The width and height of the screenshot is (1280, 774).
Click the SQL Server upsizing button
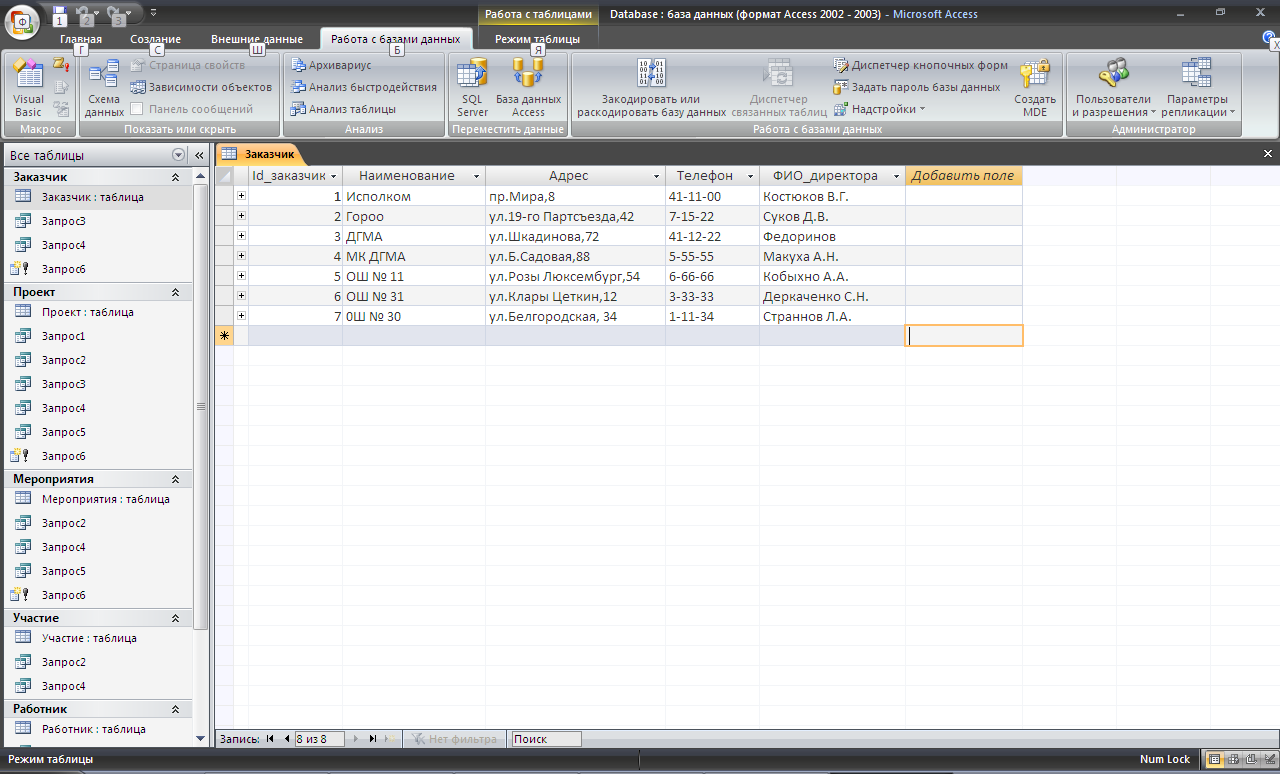pyautogui.click(x=472, y=88)
